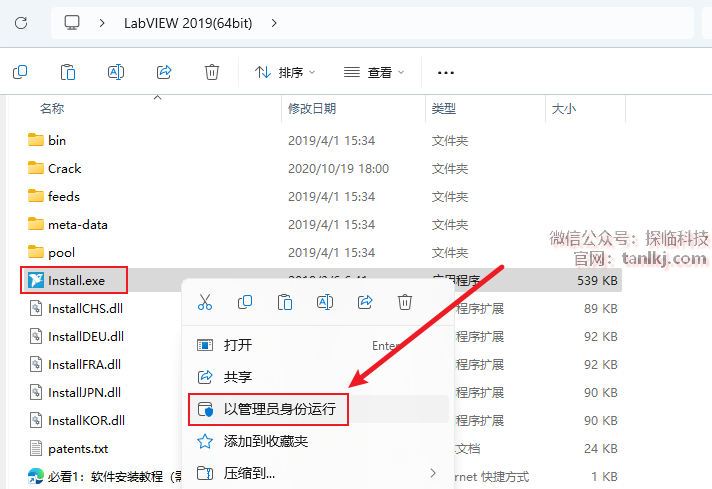Expand the 压缩到... submenu arrow
The image size is (712, 489).
433,472
